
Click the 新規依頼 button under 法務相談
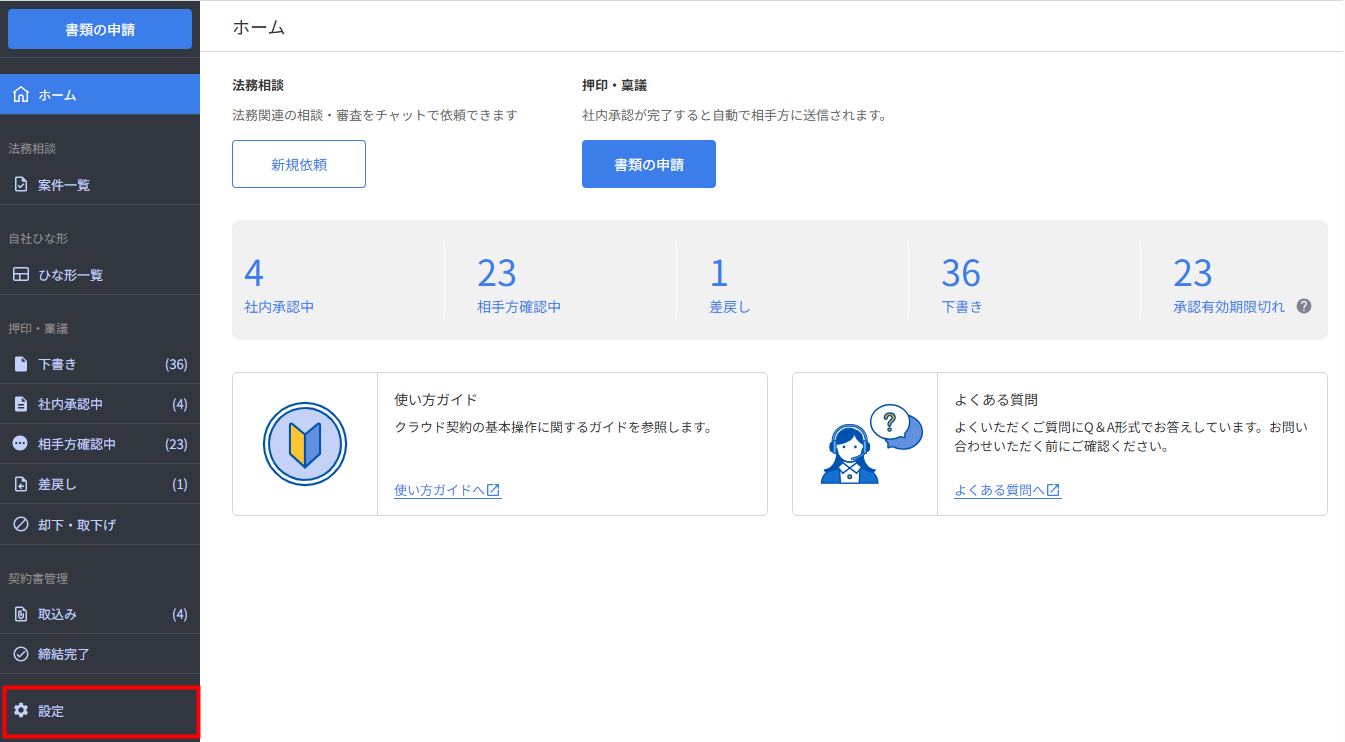298,163
